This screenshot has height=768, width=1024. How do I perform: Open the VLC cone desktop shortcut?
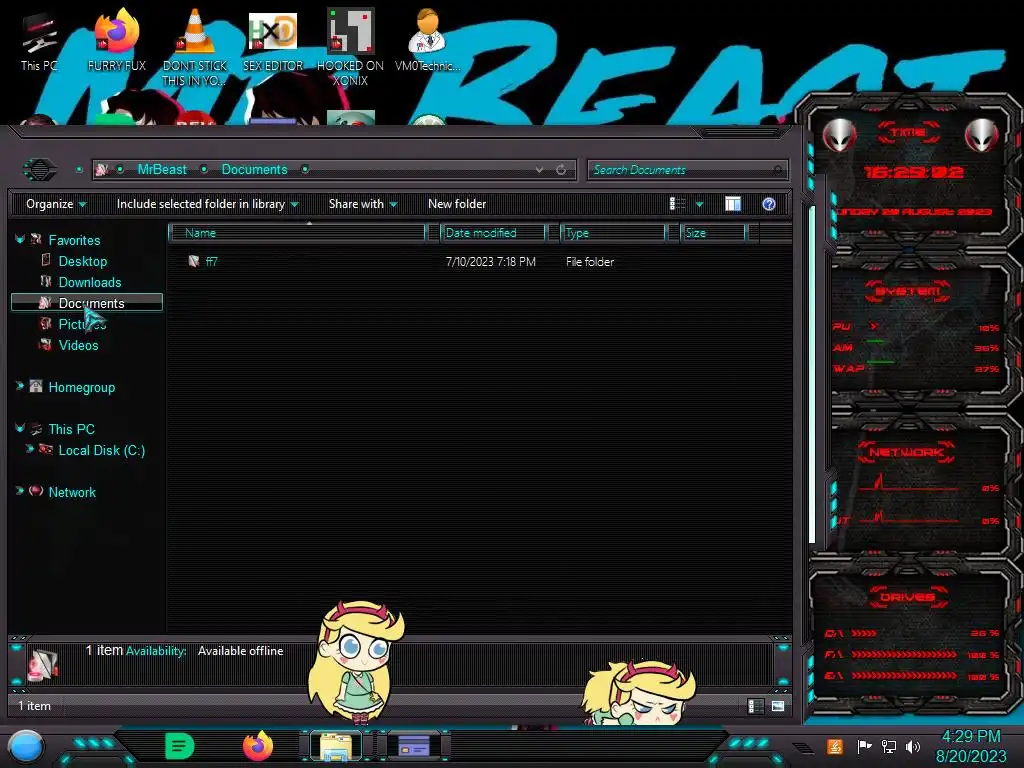tap(195, 49)
